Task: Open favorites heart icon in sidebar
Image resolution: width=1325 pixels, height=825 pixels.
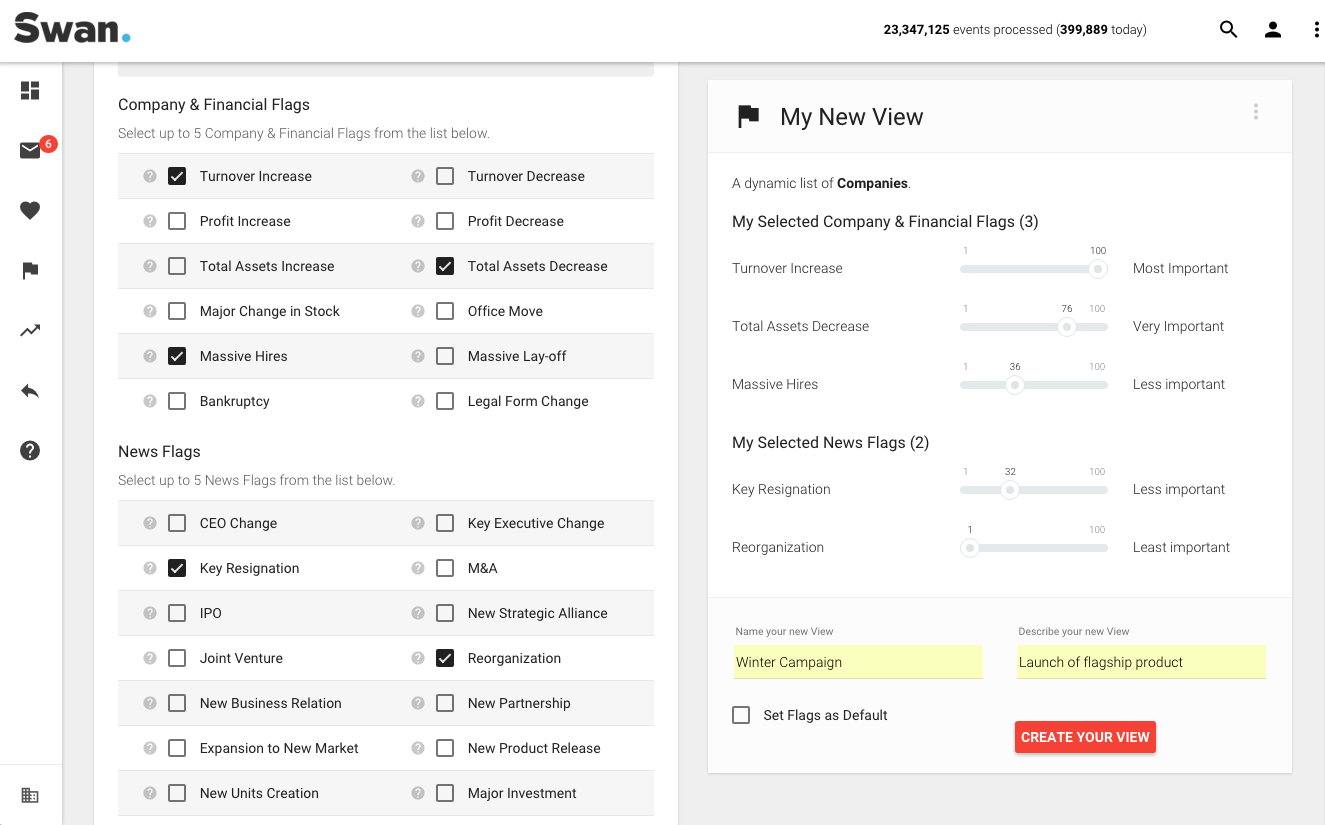Action: (30, 210)
